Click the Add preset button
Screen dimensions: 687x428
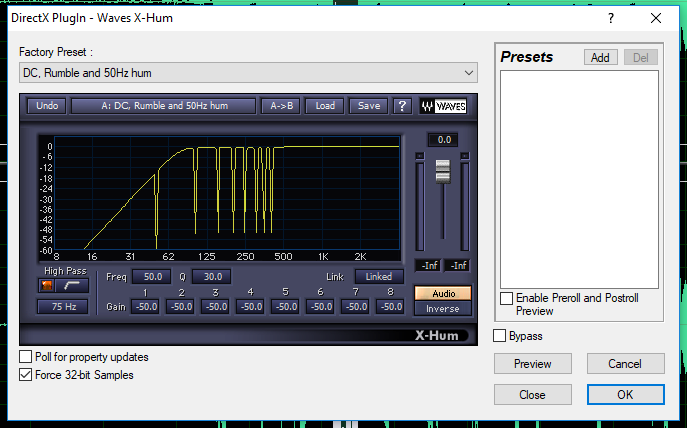(600, 57)
